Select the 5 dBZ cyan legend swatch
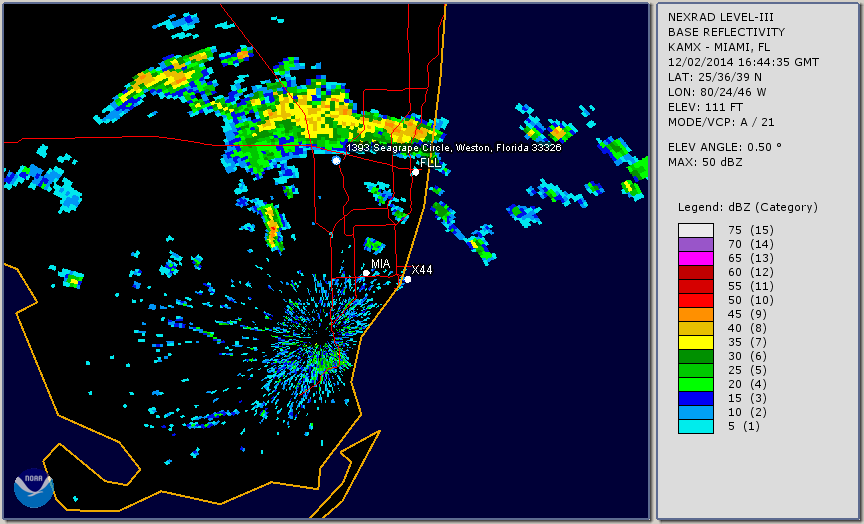Viewport: 864px width, 524px height. coord(696,426)
